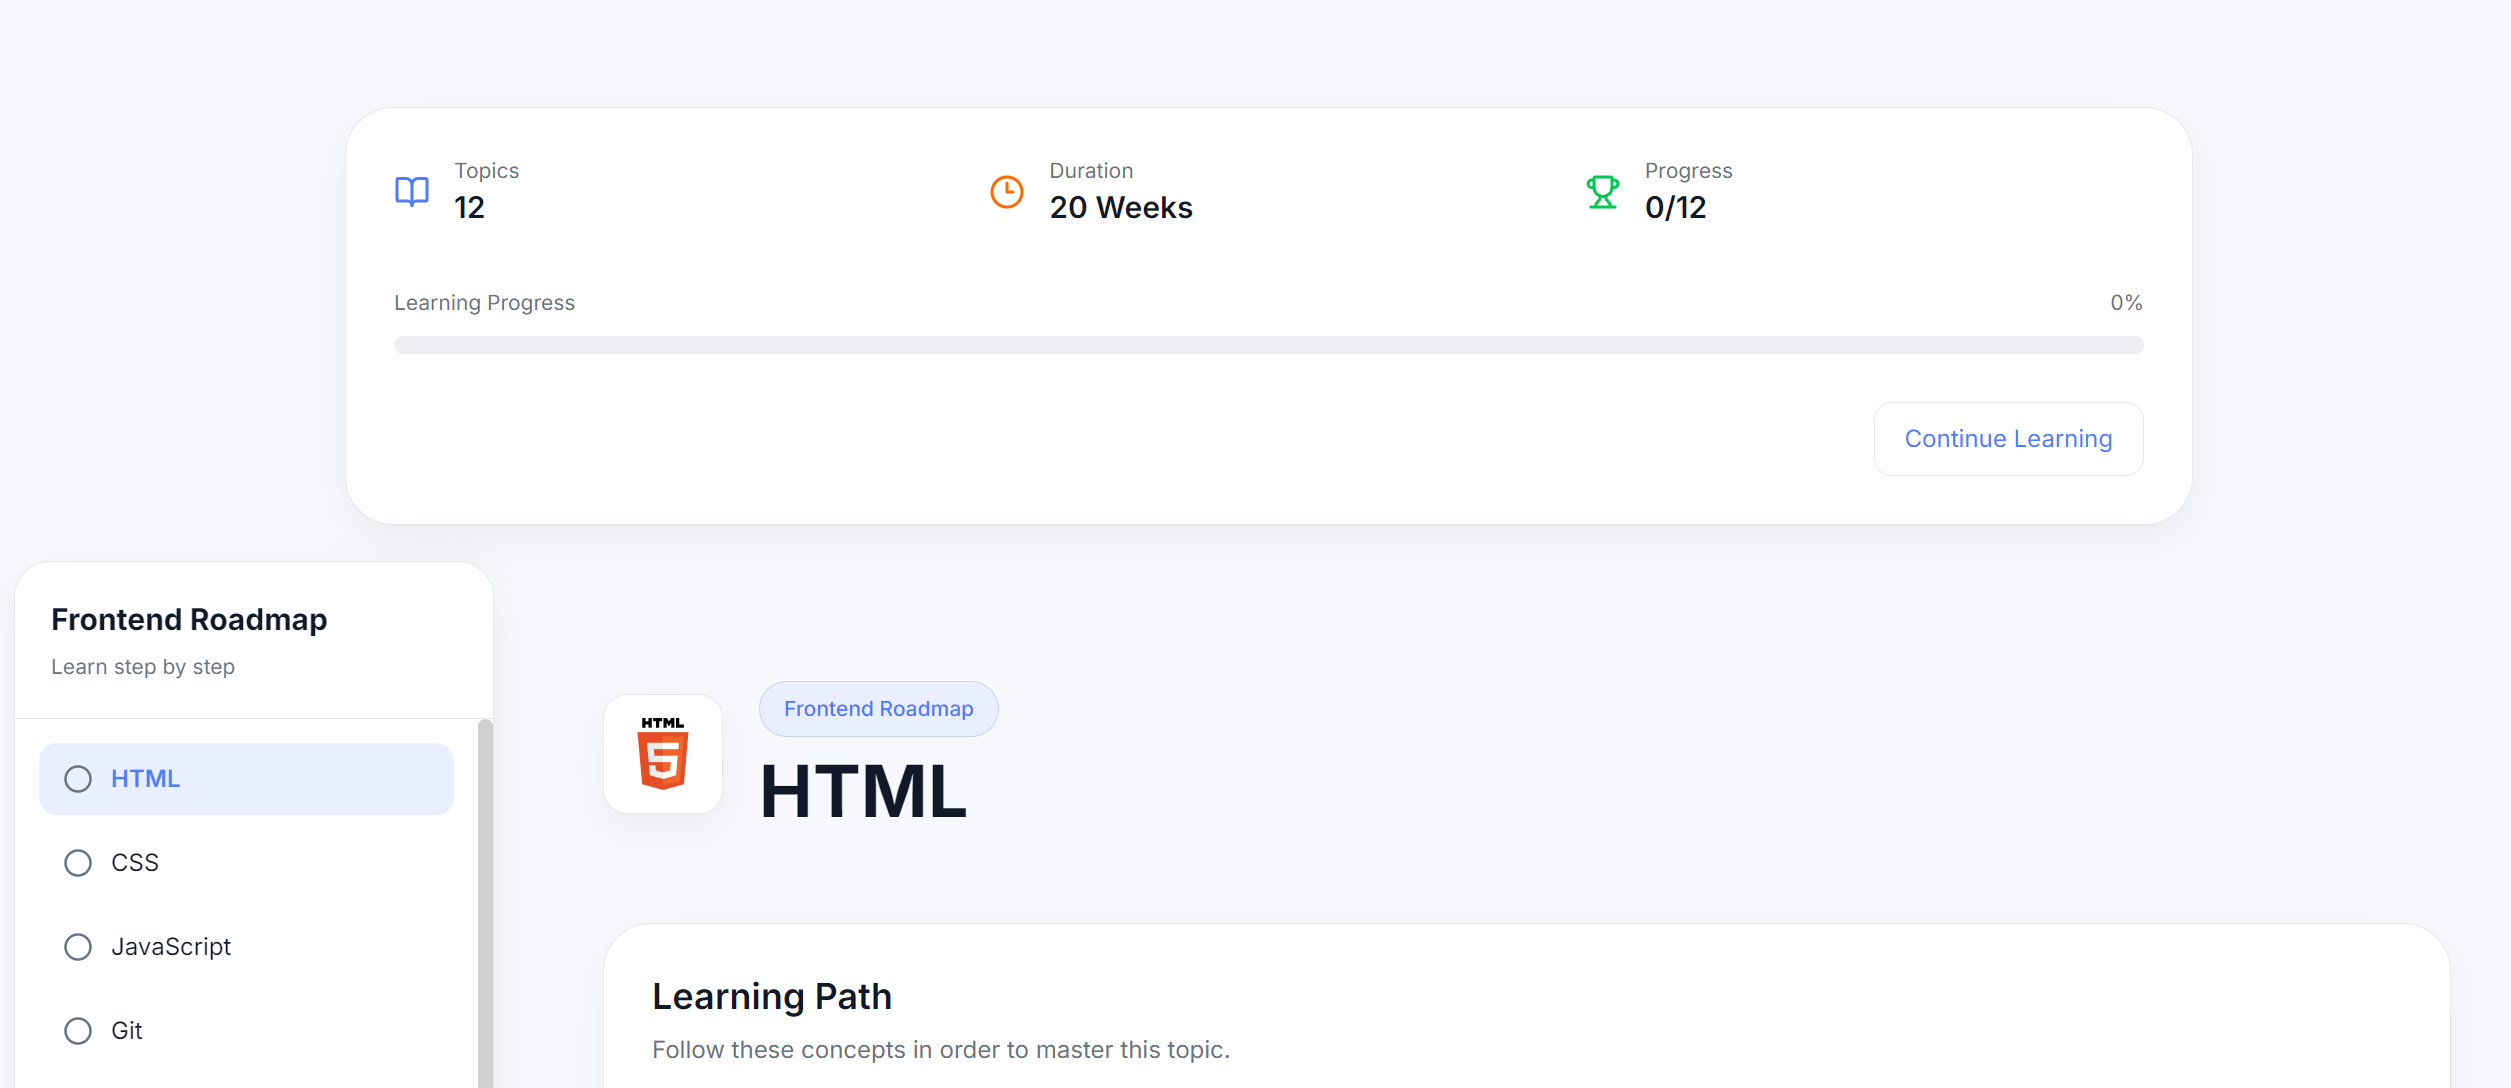Click the Frontend Roadmap badge
Screen dimensions: 2511x1088
point(878,709)
